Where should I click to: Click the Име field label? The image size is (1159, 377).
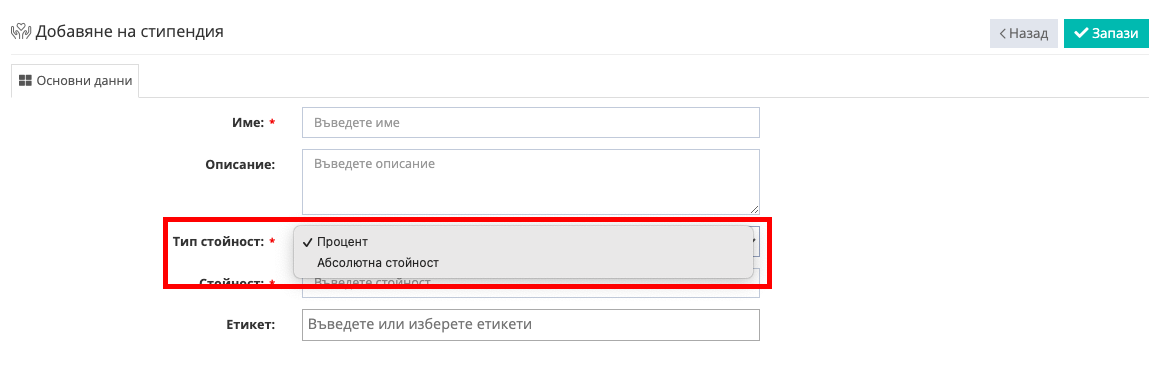coord(248,123)
